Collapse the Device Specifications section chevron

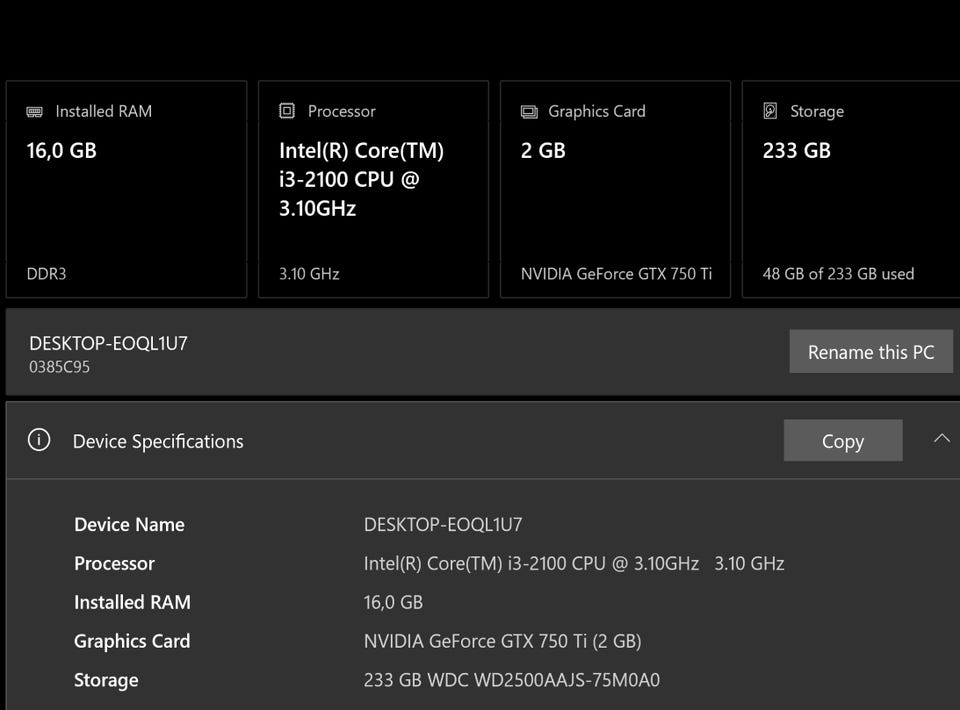pos(941,439)
